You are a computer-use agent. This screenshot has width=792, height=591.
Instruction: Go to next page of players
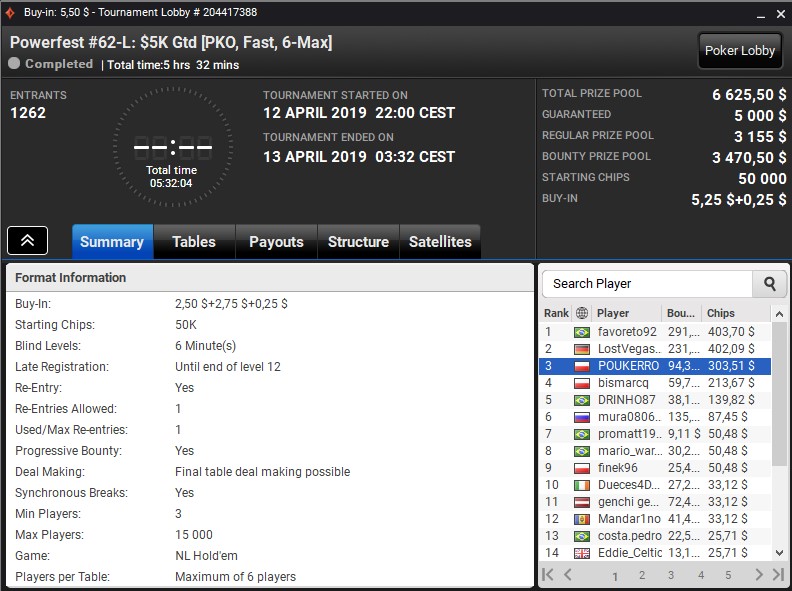click(758, 575)
